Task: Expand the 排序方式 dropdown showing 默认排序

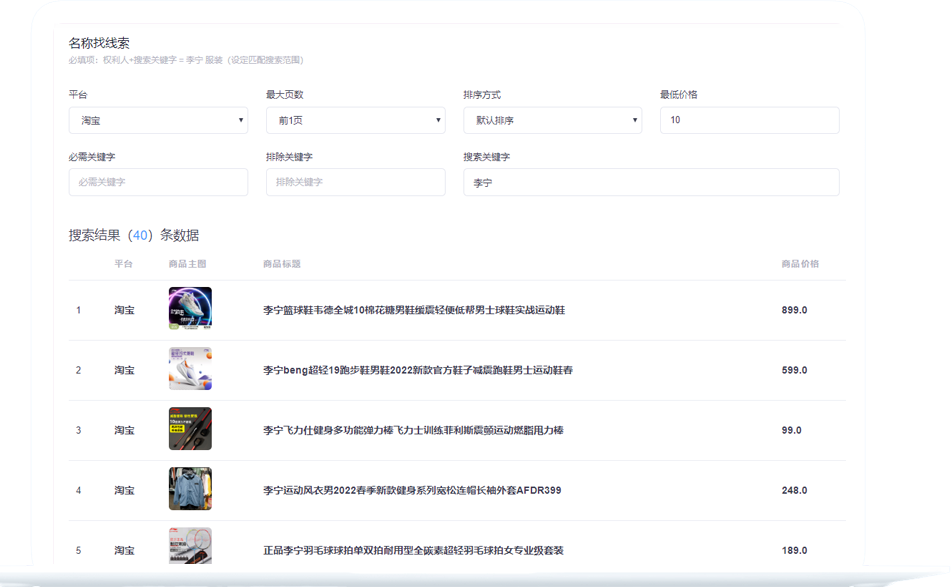Action: tap(553, 120)
